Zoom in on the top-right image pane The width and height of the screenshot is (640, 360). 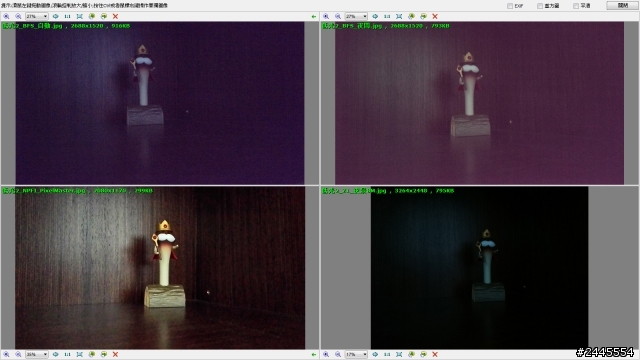[326, 16]
